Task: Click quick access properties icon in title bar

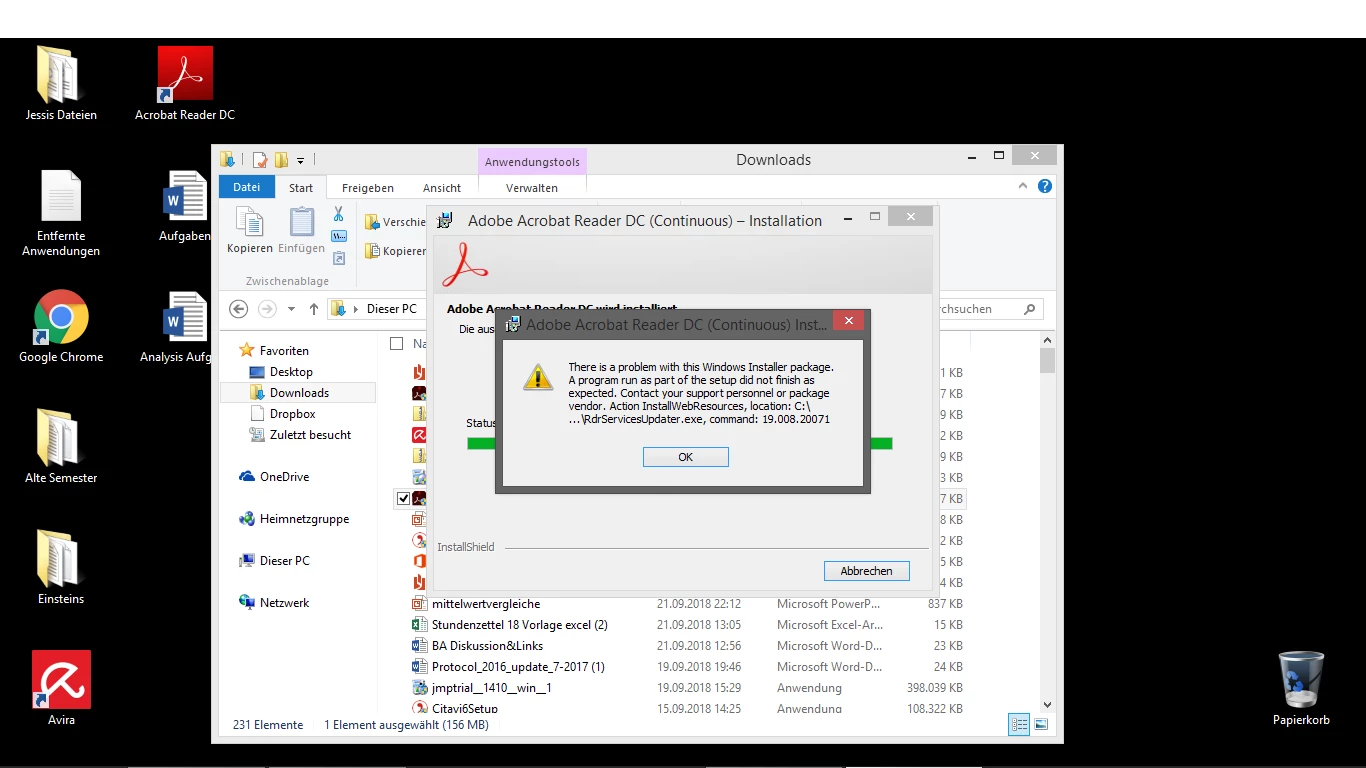Action: [260, 160]
